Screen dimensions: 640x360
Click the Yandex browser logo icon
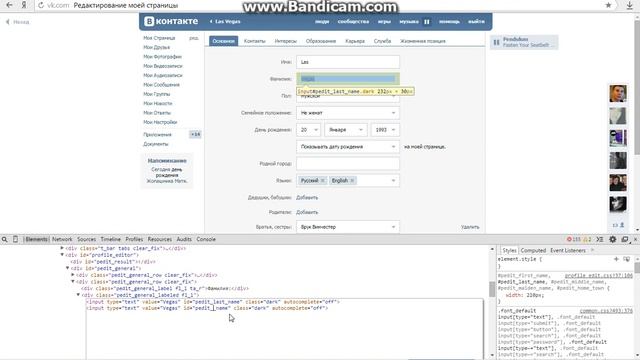coord(24,5)
